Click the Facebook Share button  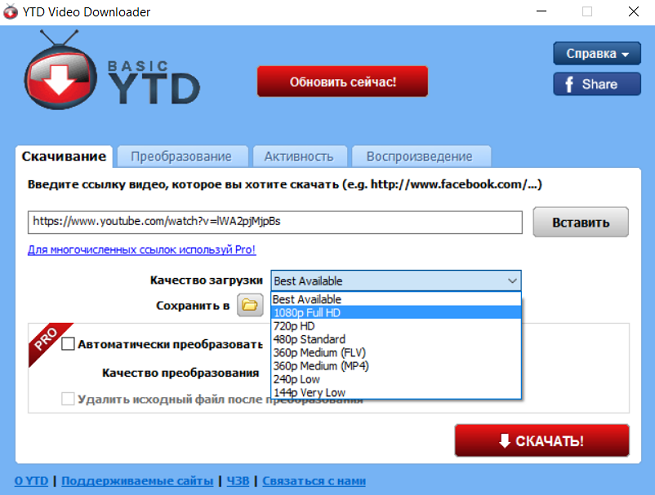pyautogui.click(x=597, y=84)
